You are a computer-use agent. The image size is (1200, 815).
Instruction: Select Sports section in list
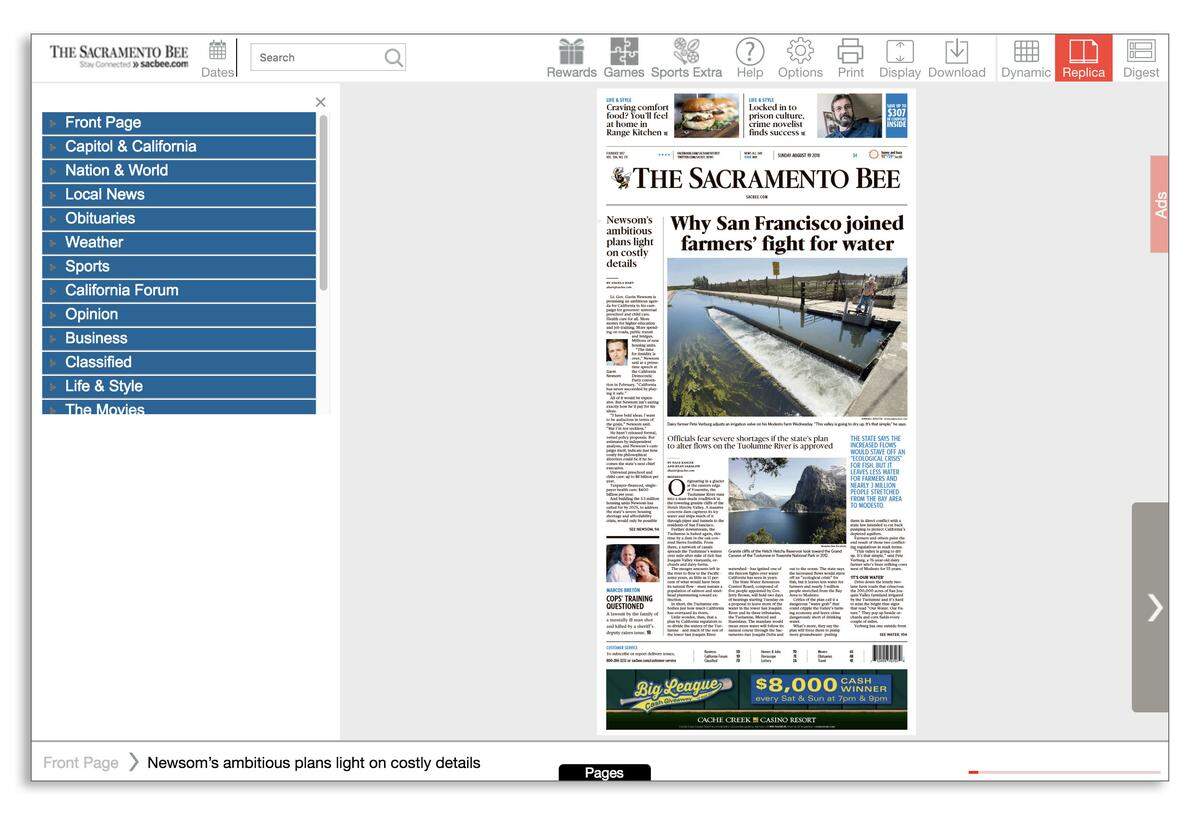coord(179,266)
